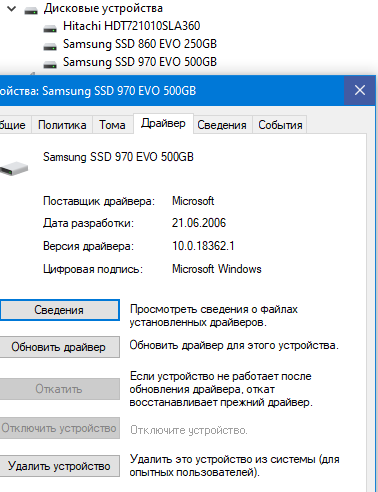Select the Дисковые устройства category label

(x=103, y=8)
